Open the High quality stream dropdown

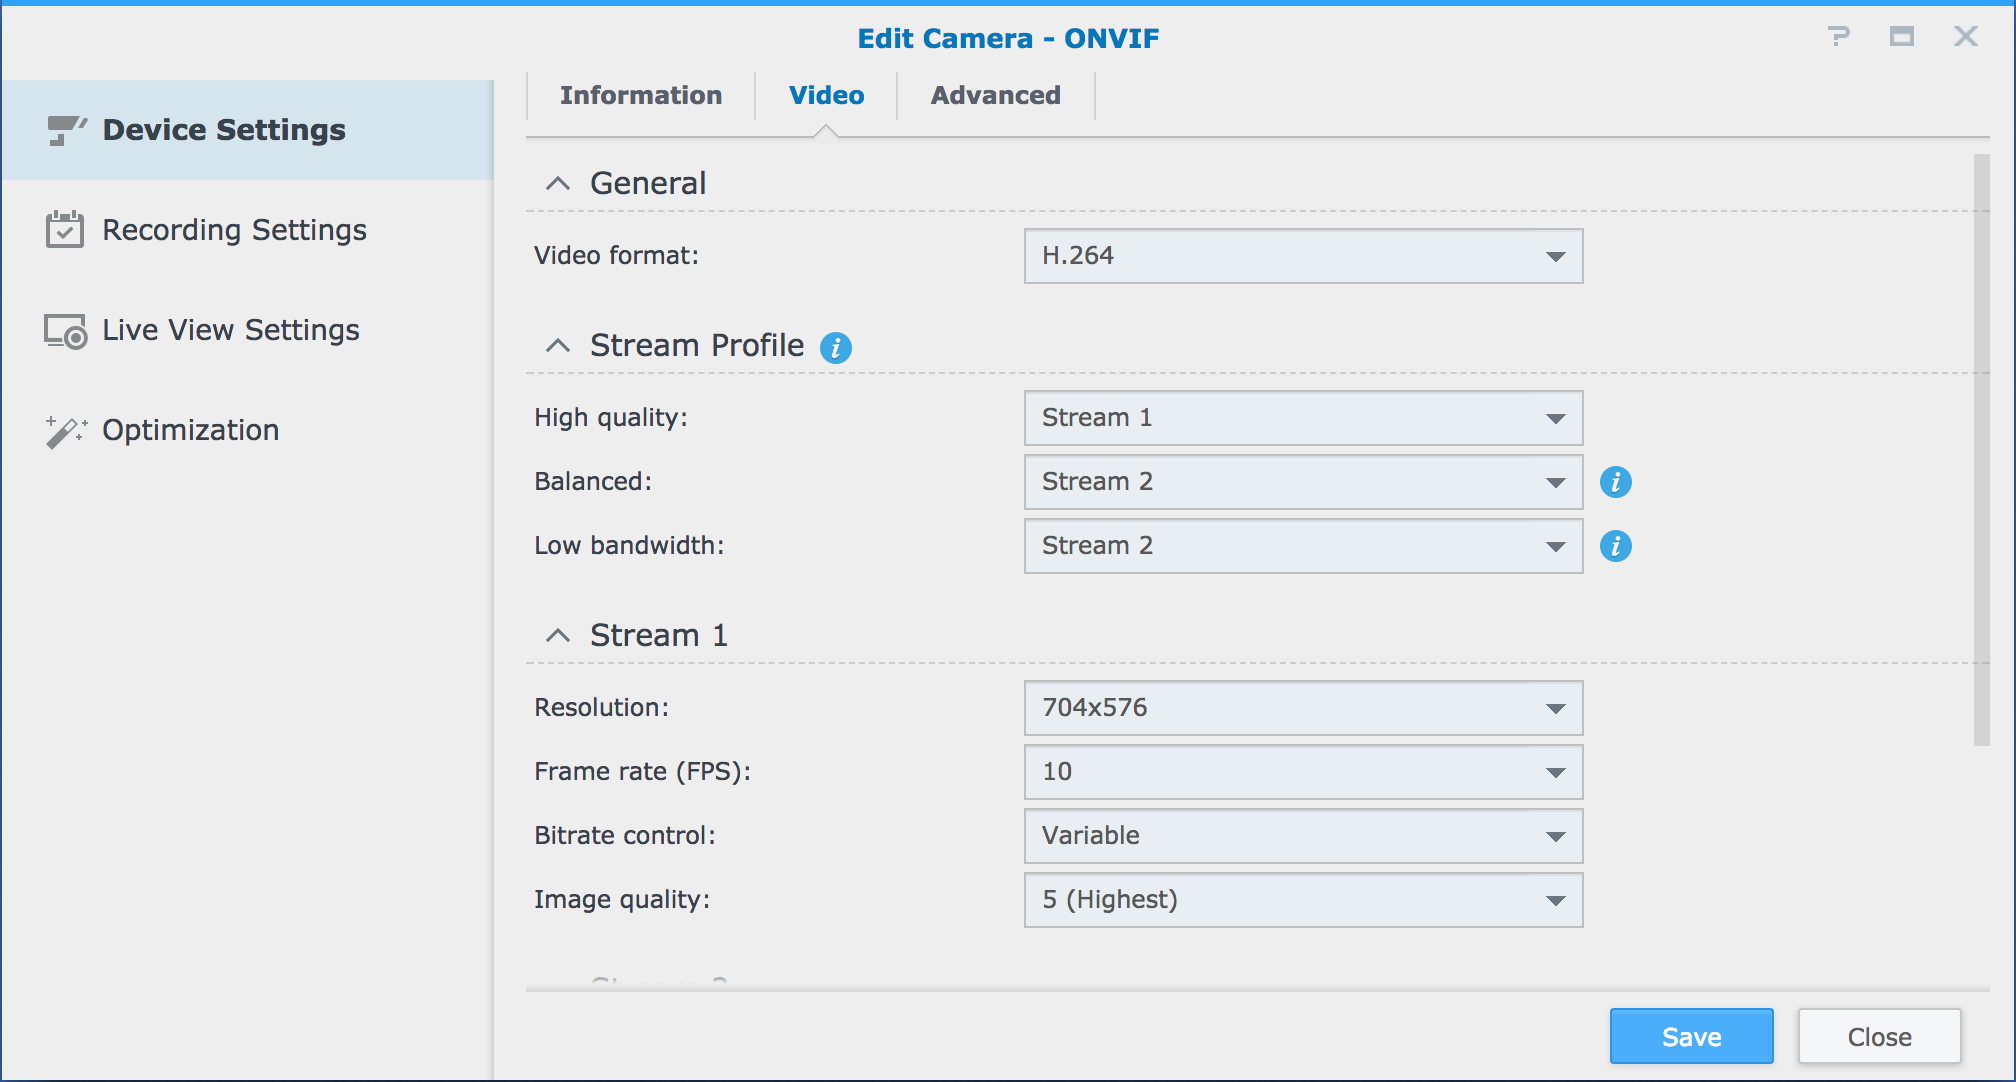tap(1302, 418)
